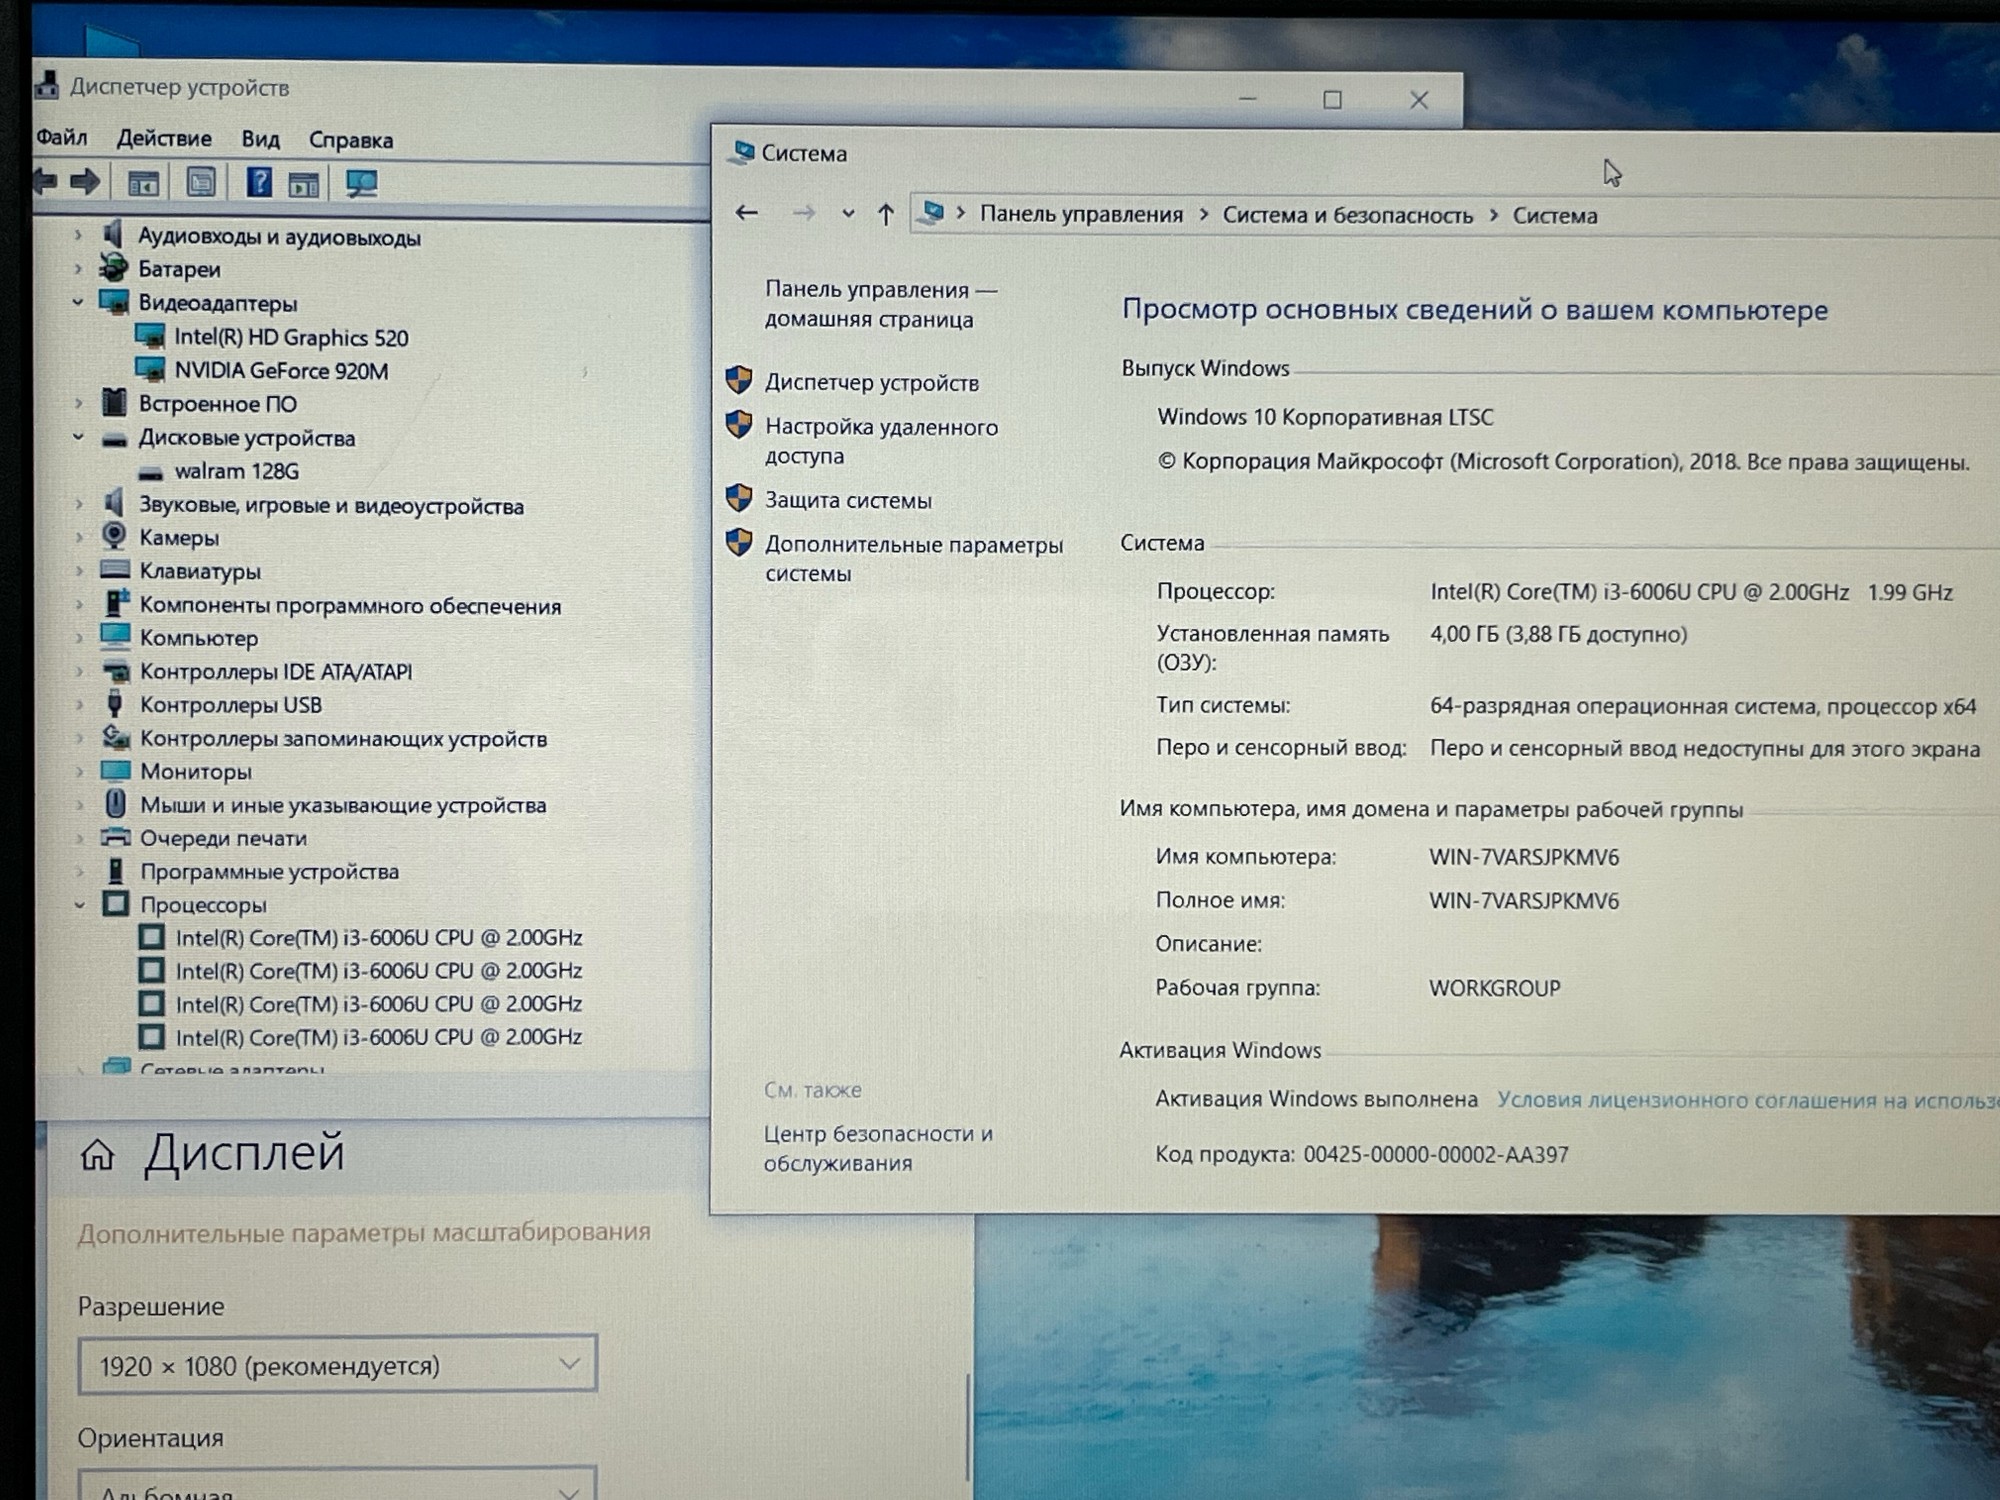Screen dimensions: 2000x1500
Task: Click the Properties sheet toolbar icon in Device Manager
Action: (x=201, y=183)
